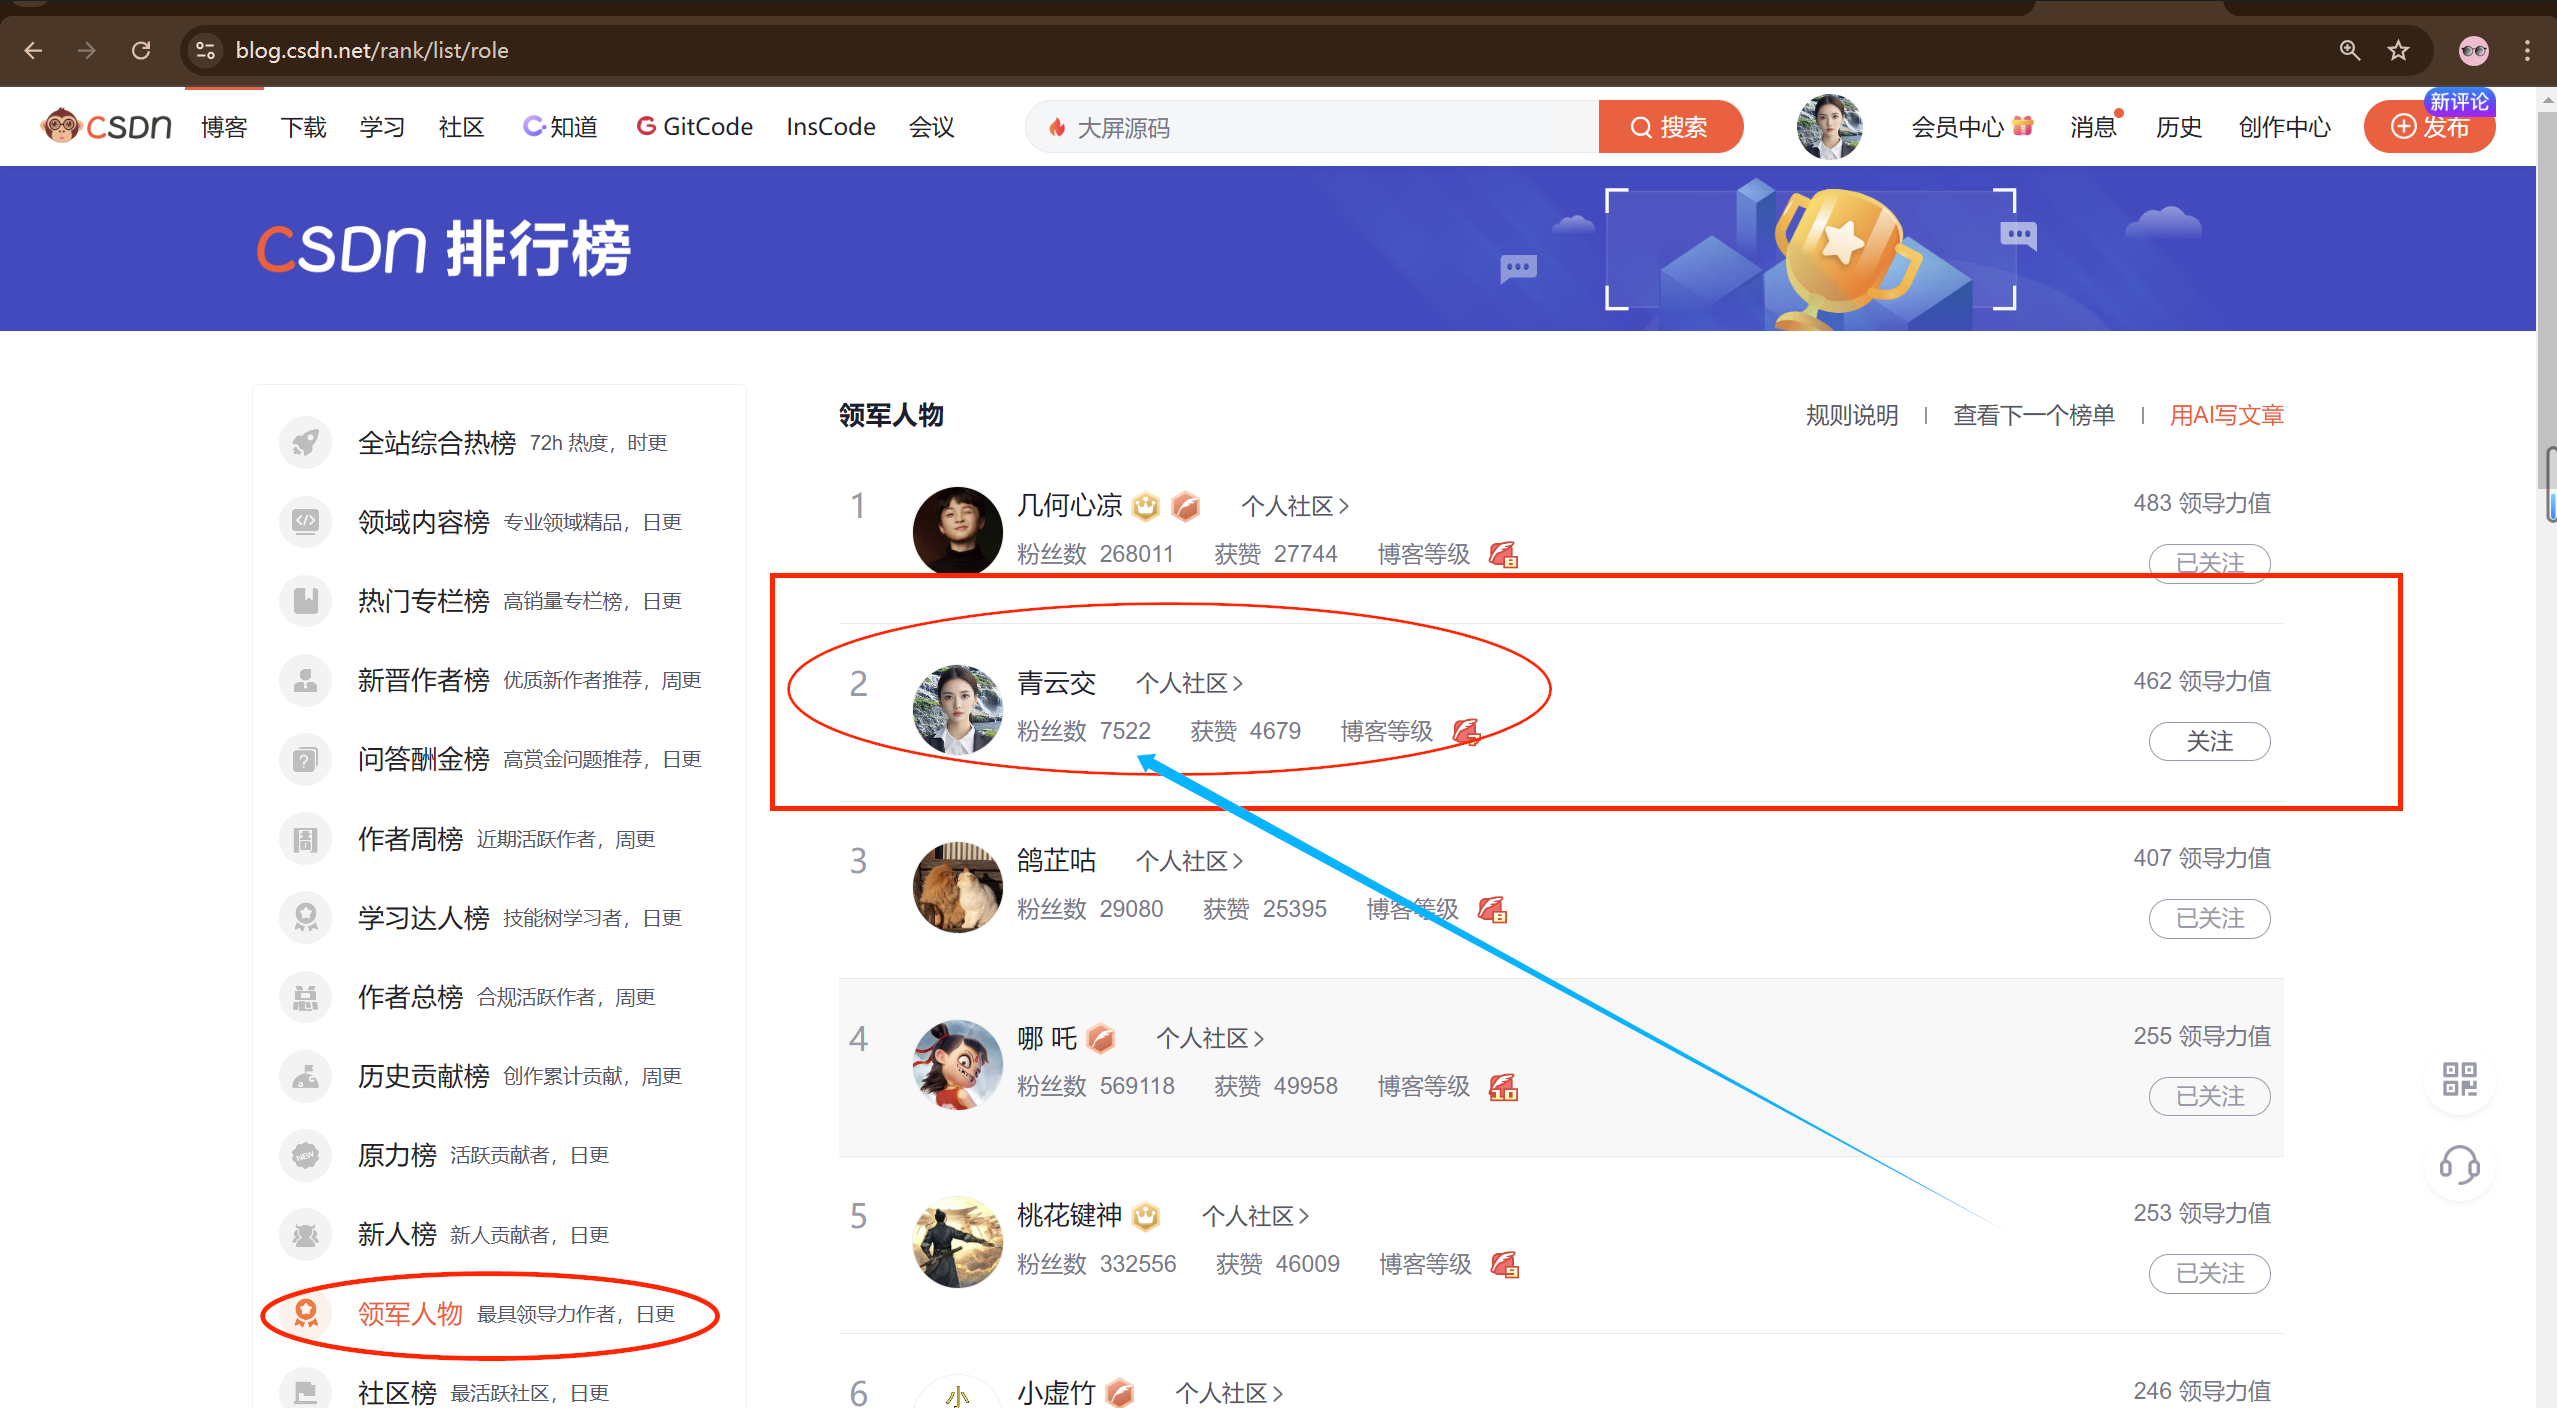Click 青云交's avatar thumbnail in ranking
This screenshot has height=1408, width=2557.
[x=957, y=709]
